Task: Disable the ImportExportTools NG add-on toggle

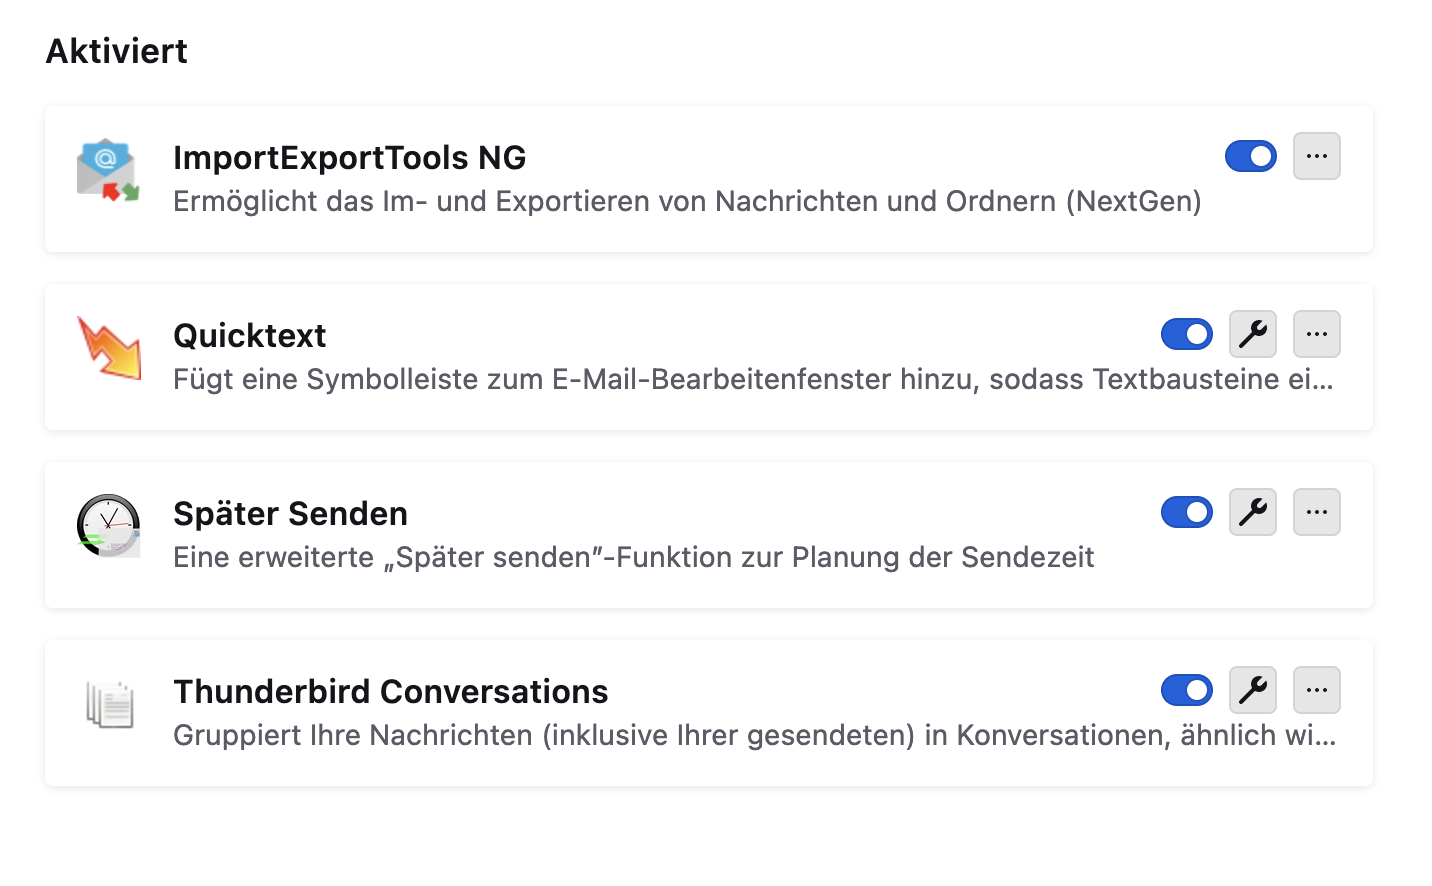Action: [x=1250, y=156]
